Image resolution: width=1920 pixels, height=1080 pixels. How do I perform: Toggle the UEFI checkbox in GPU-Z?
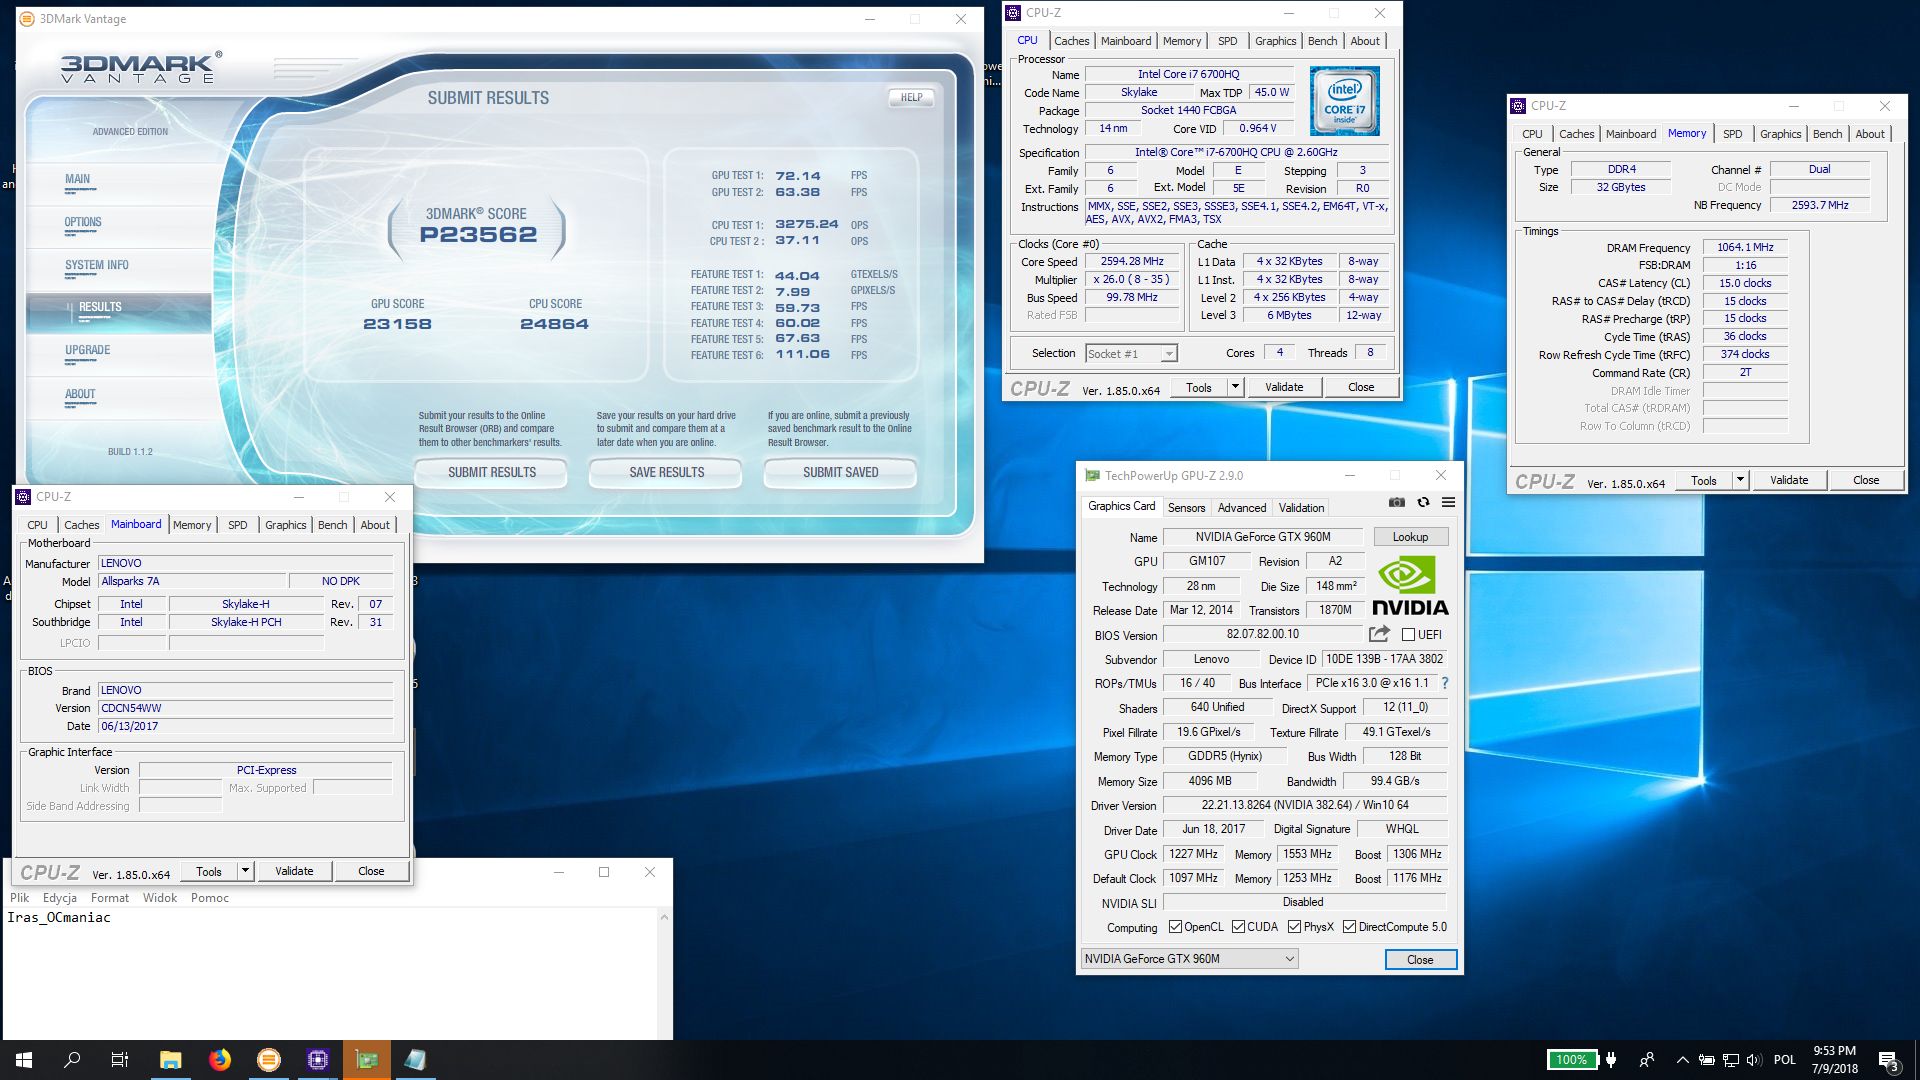[1408, 635]
